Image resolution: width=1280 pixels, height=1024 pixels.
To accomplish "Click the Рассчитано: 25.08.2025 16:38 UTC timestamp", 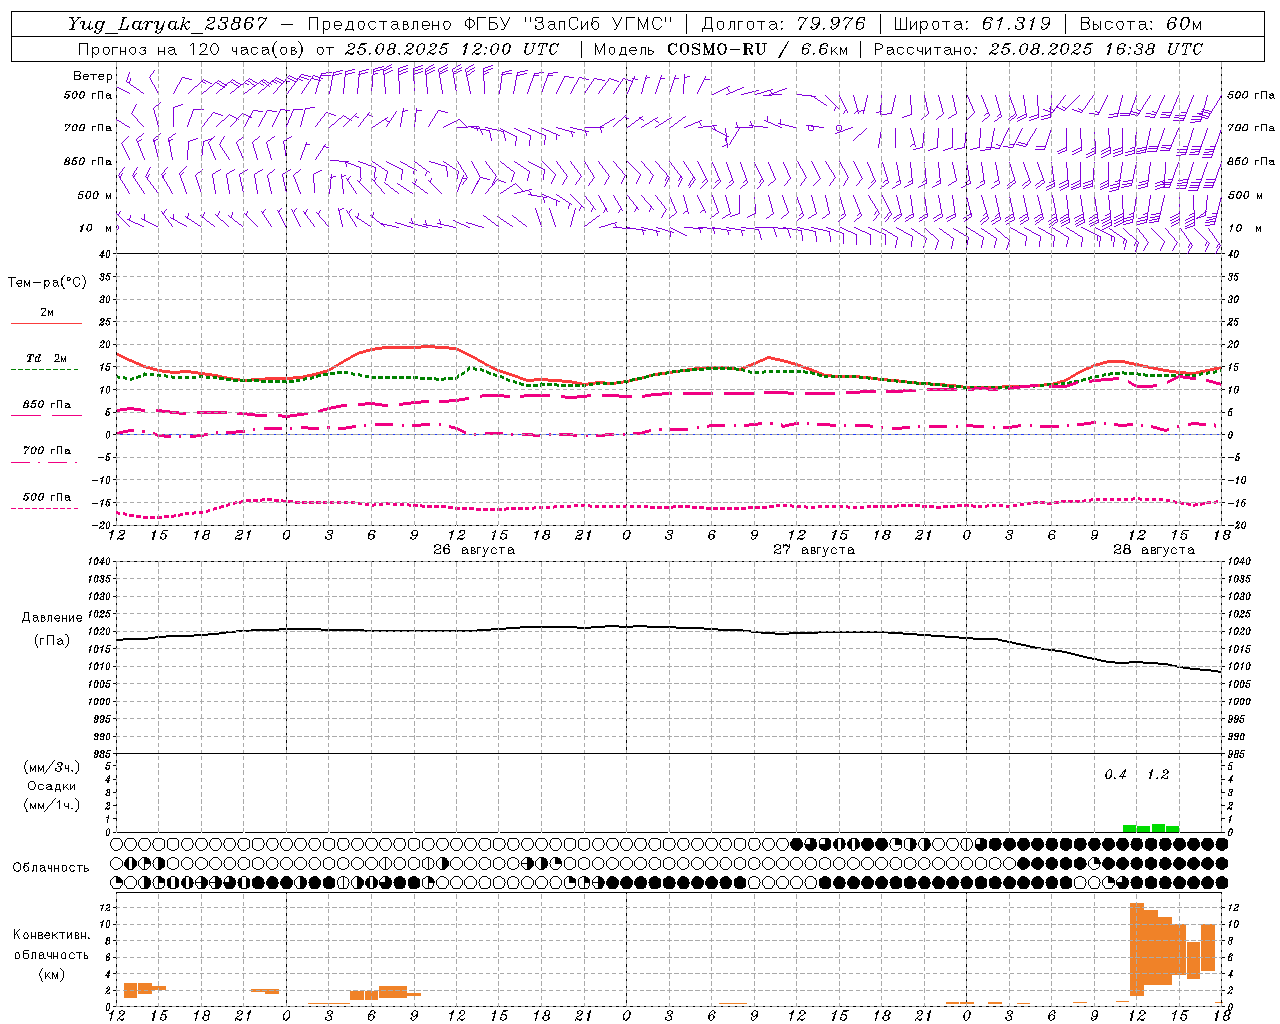I will (1038, 48).
